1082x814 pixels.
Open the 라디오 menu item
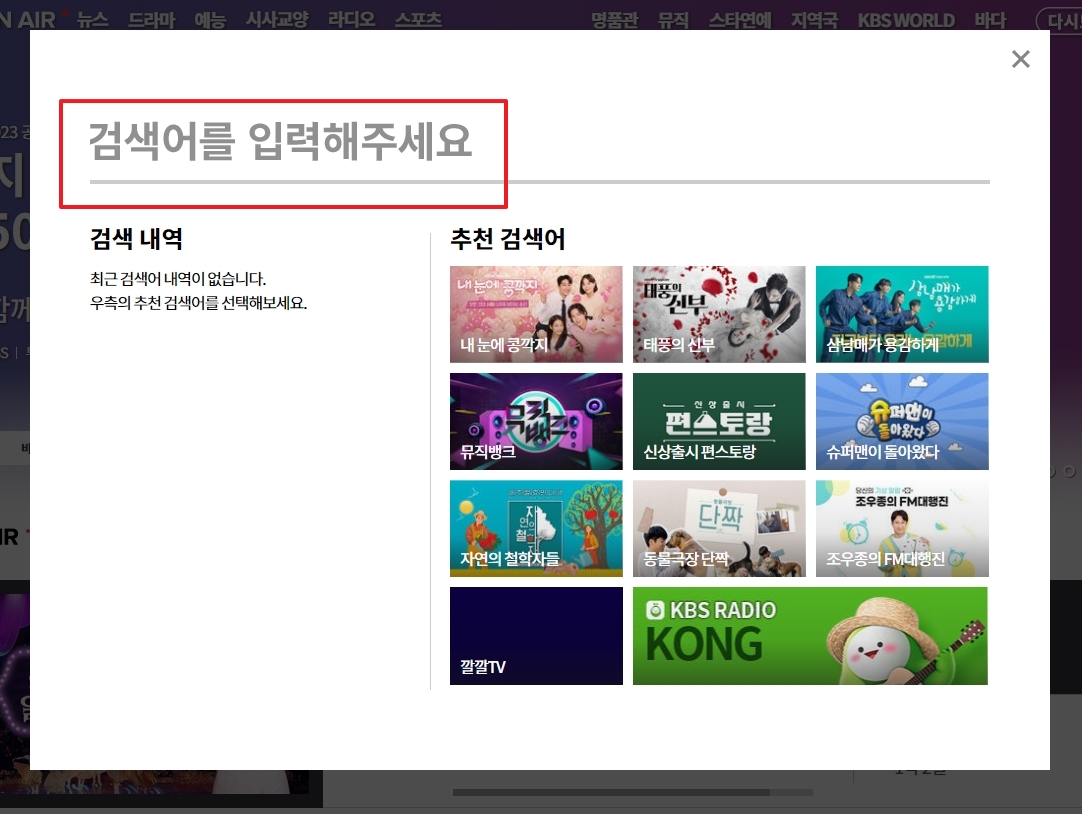(351, 19)
